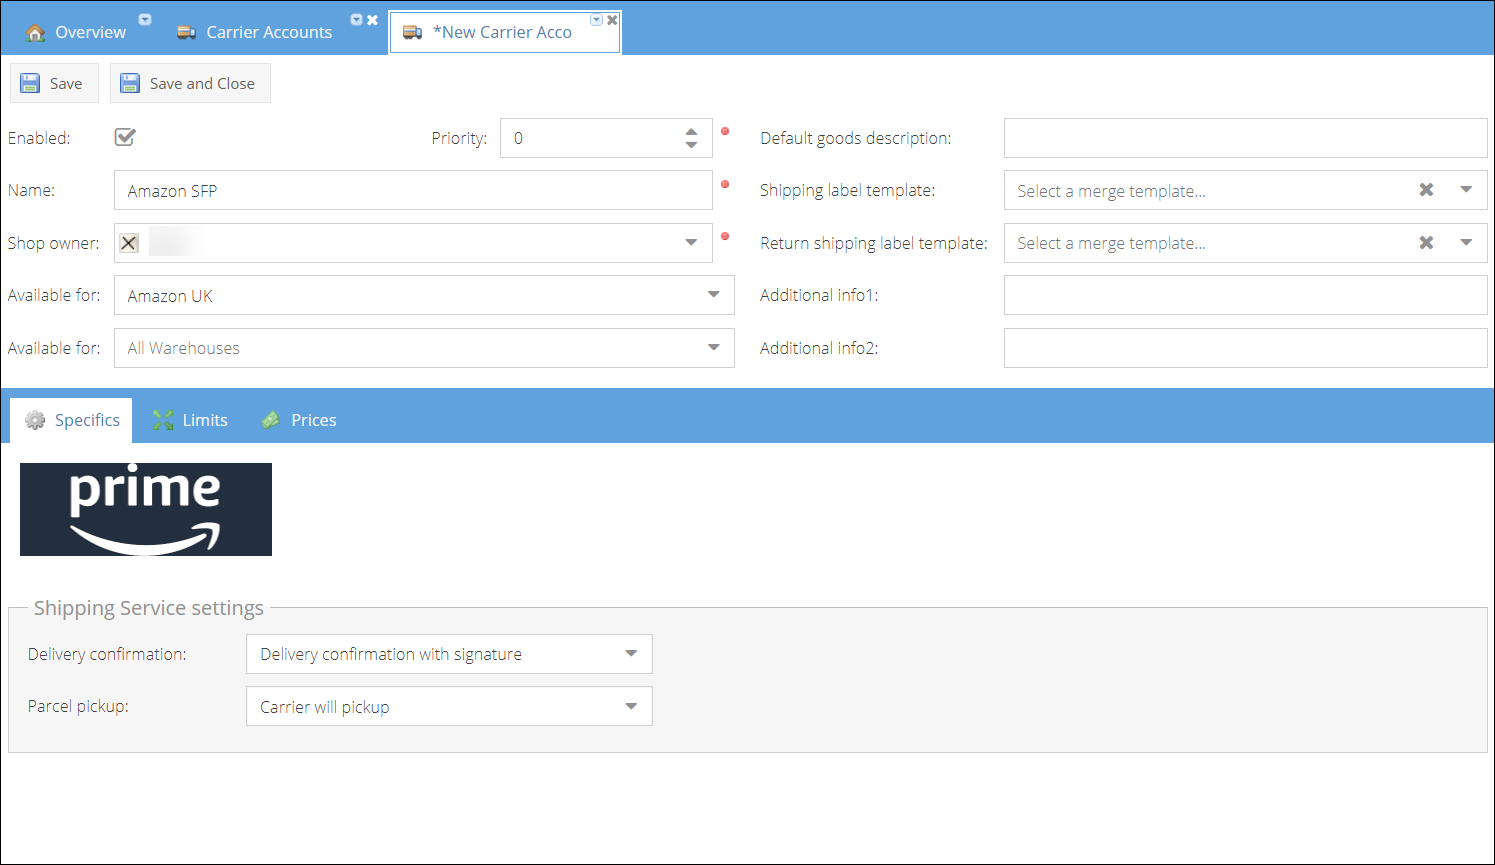Select the New Carrier Account tab
This screenshot has width=1495, height=865.
coord(505,32)
